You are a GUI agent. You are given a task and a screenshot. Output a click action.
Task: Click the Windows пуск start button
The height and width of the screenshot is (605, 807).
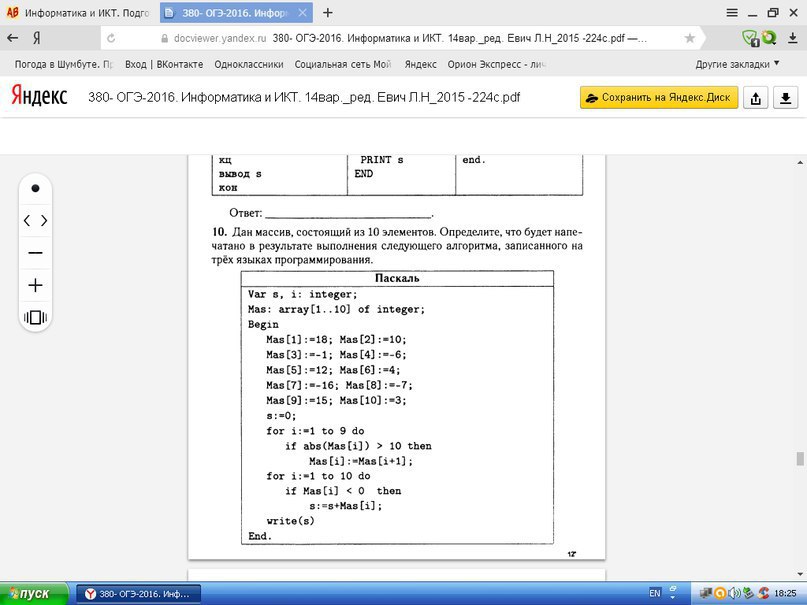[35, 593]
